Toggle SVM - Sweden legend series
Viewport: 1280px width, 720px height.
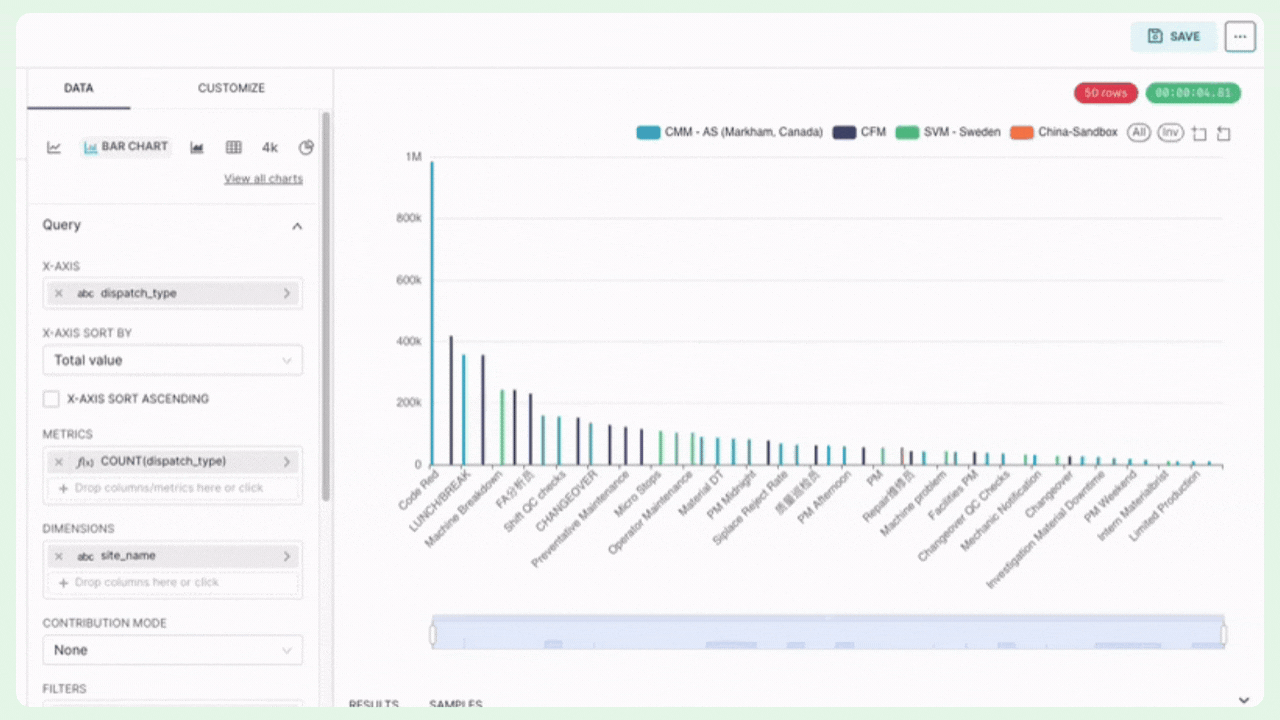(x=948, y=132)
